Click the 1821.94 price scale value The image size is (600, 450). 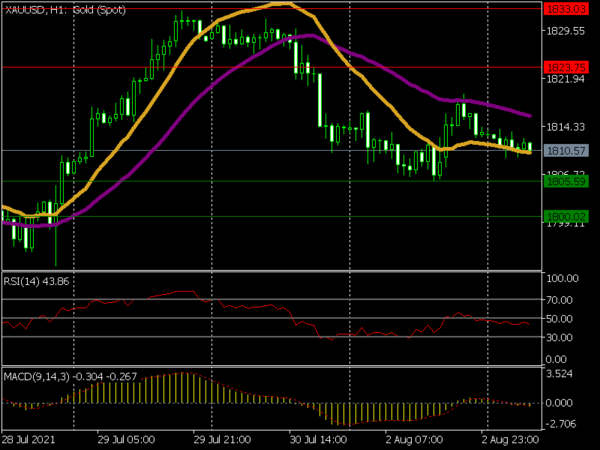click(x=566, y=79)
